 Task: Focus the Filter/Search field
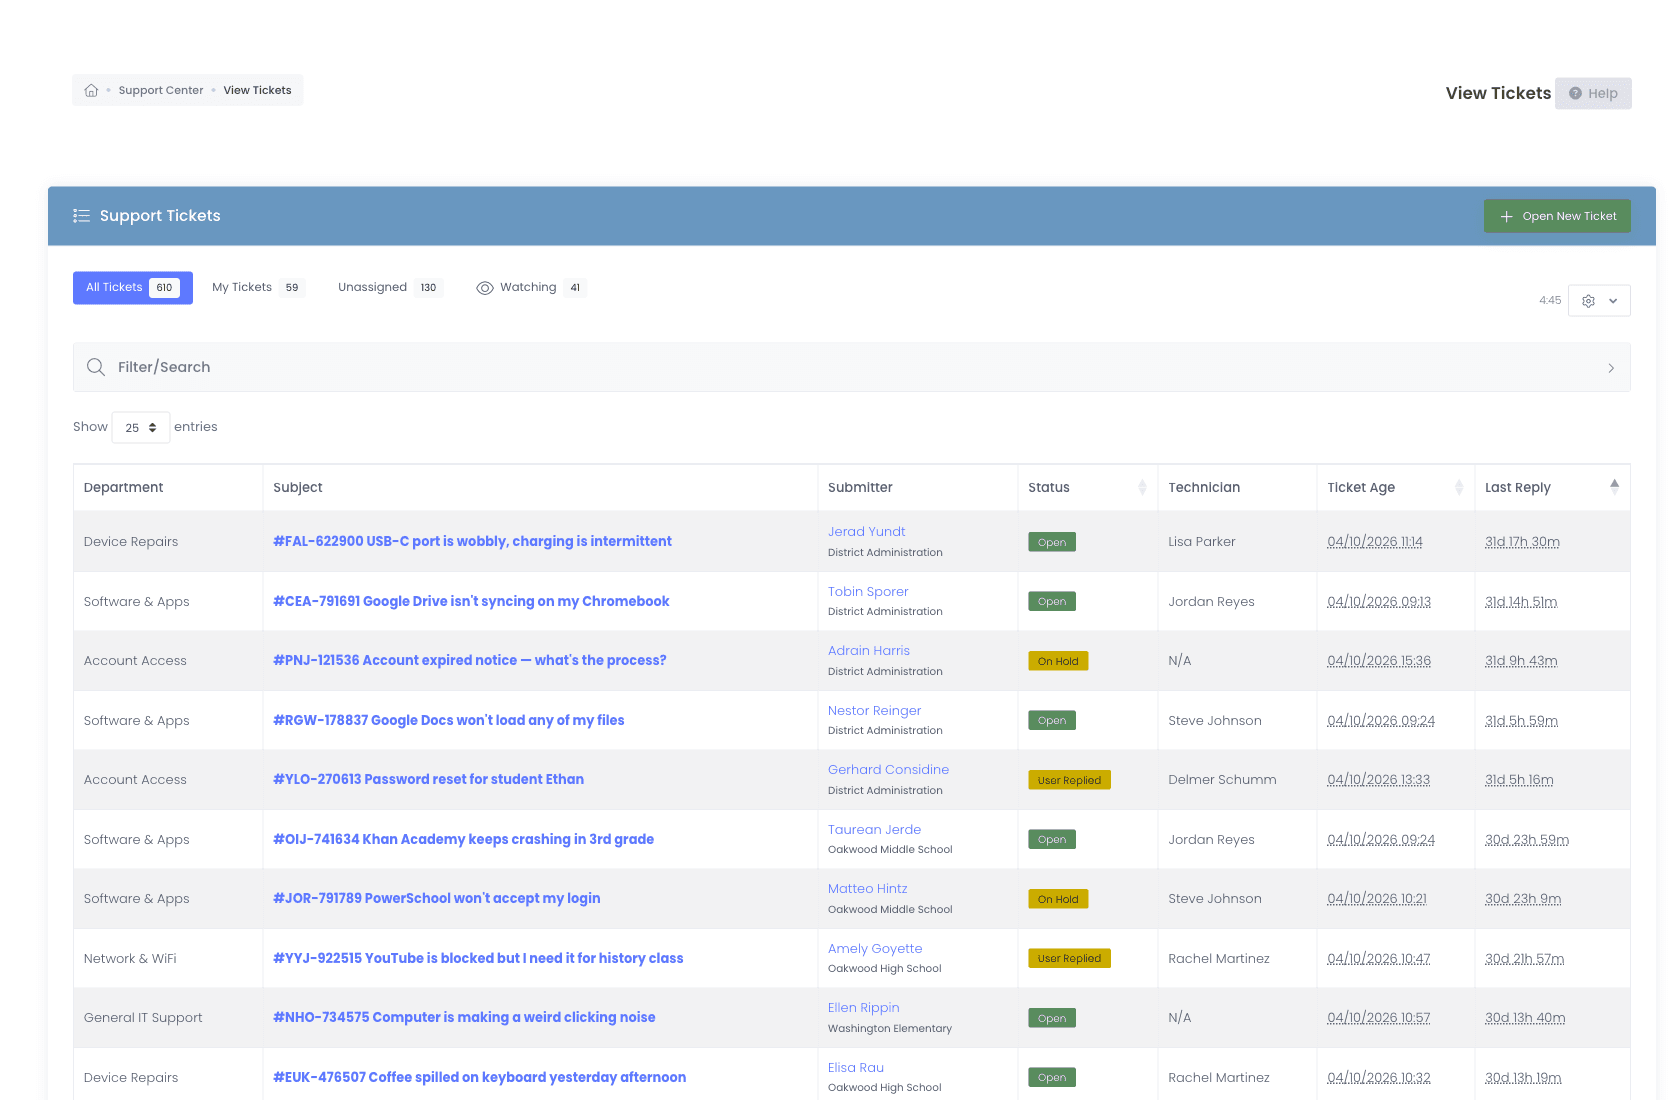tap(852, 367)
